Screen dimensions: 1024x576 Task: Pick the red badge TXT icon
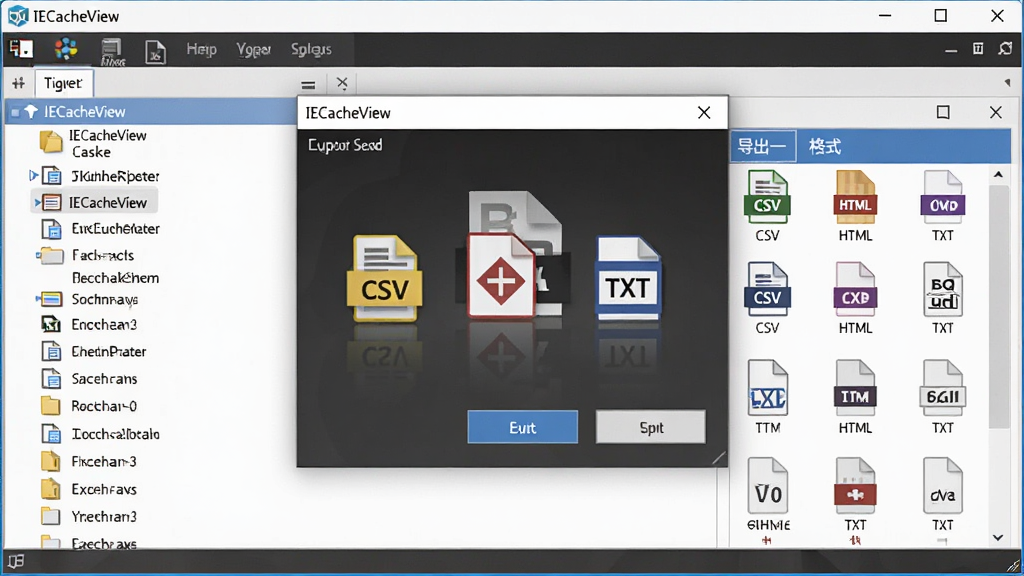click(x=855, y=486)
